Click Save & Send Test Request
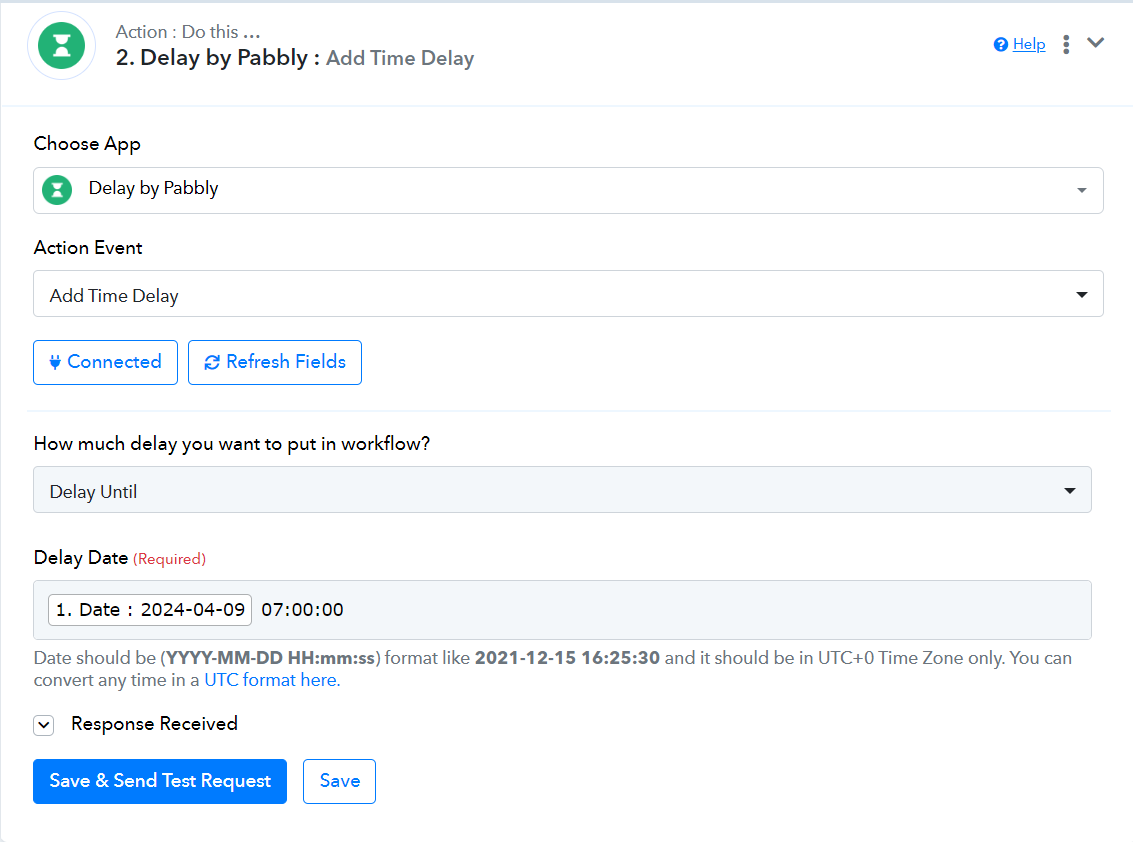 160,781
